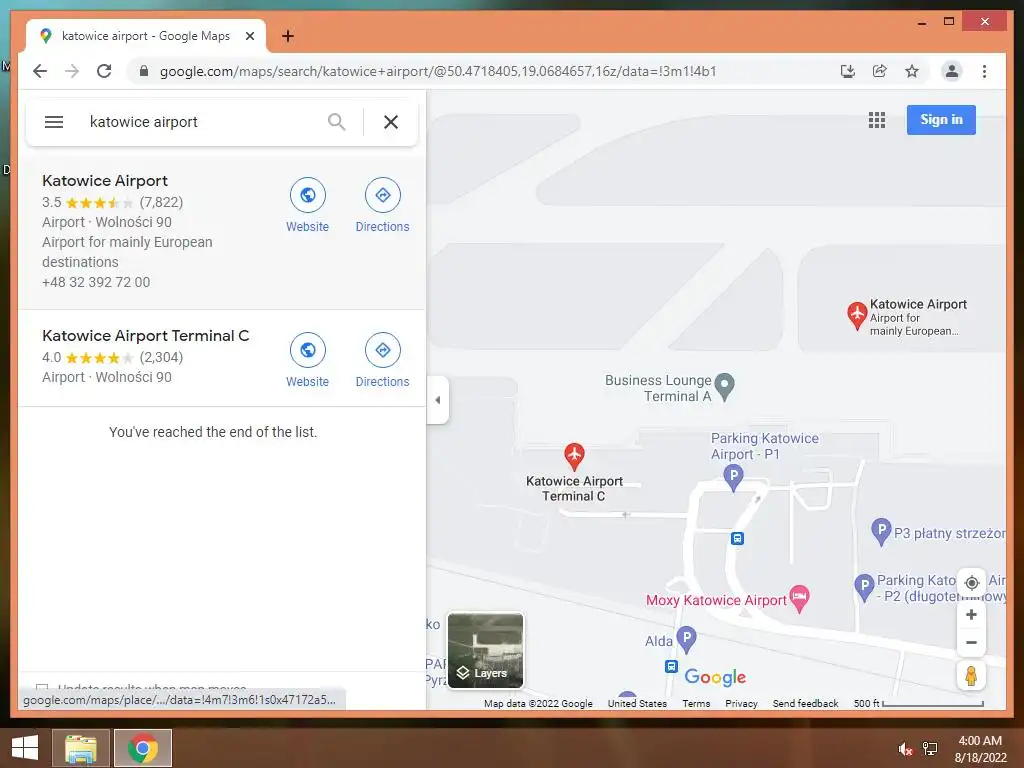Screen dimensions: 1024x768
Task: Share this page icon in address bar
Action: (x=880, y=71)
